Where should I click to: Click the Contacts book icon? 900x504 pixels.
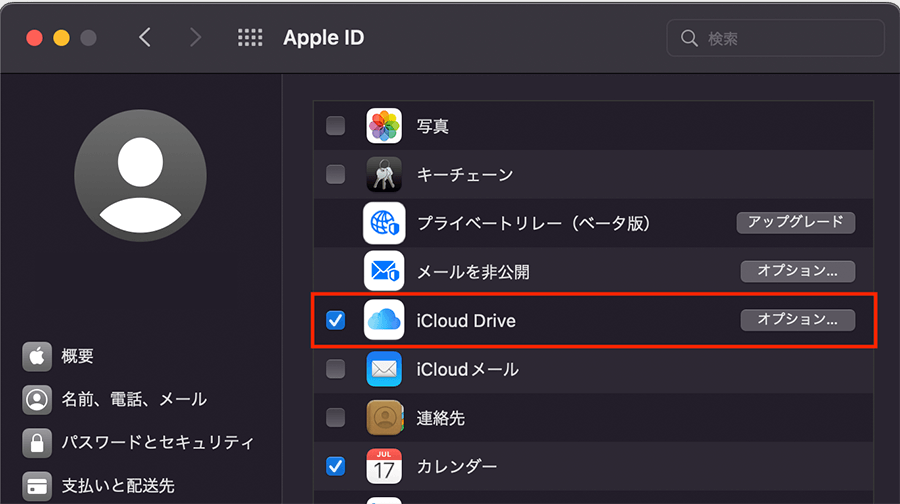(x=384, y=417)
